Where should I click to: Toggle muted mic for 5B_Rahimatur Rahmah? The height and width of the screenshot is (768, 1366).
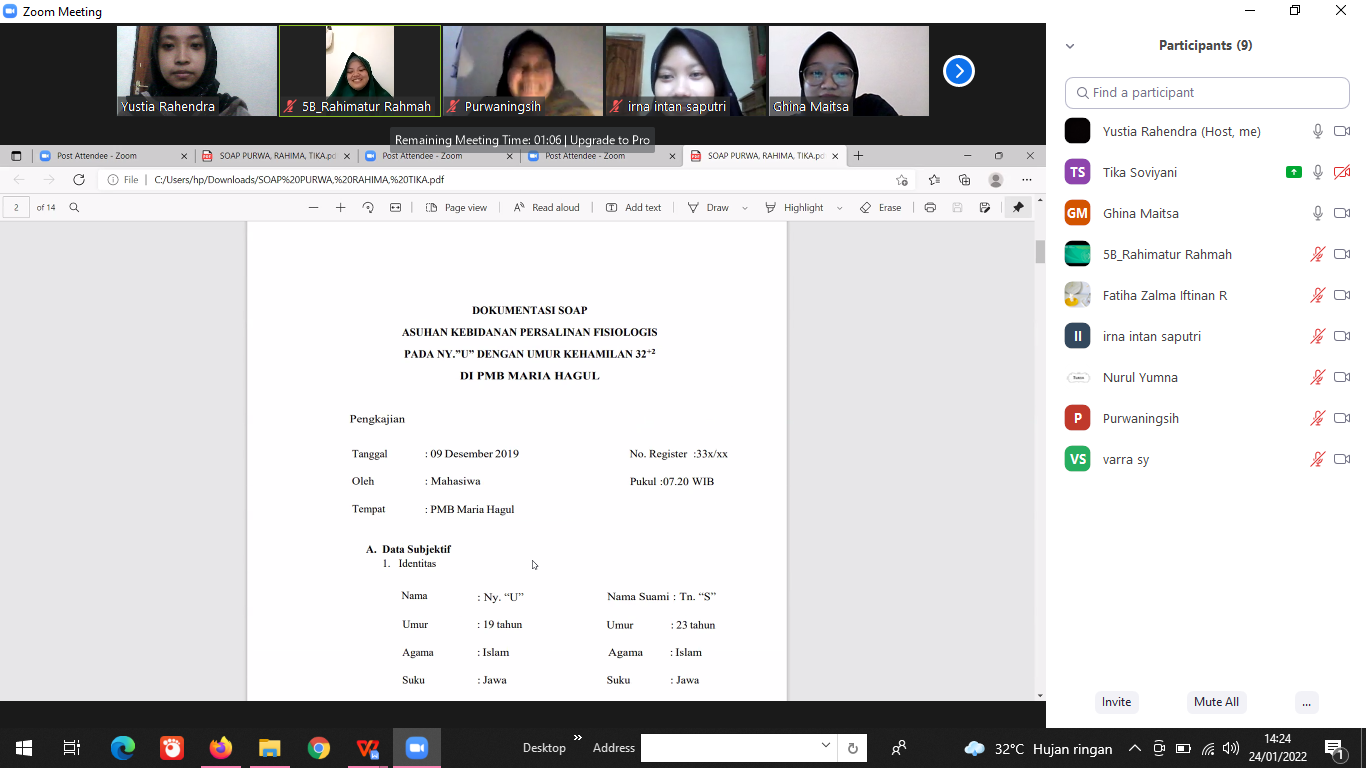point(1318,254)
